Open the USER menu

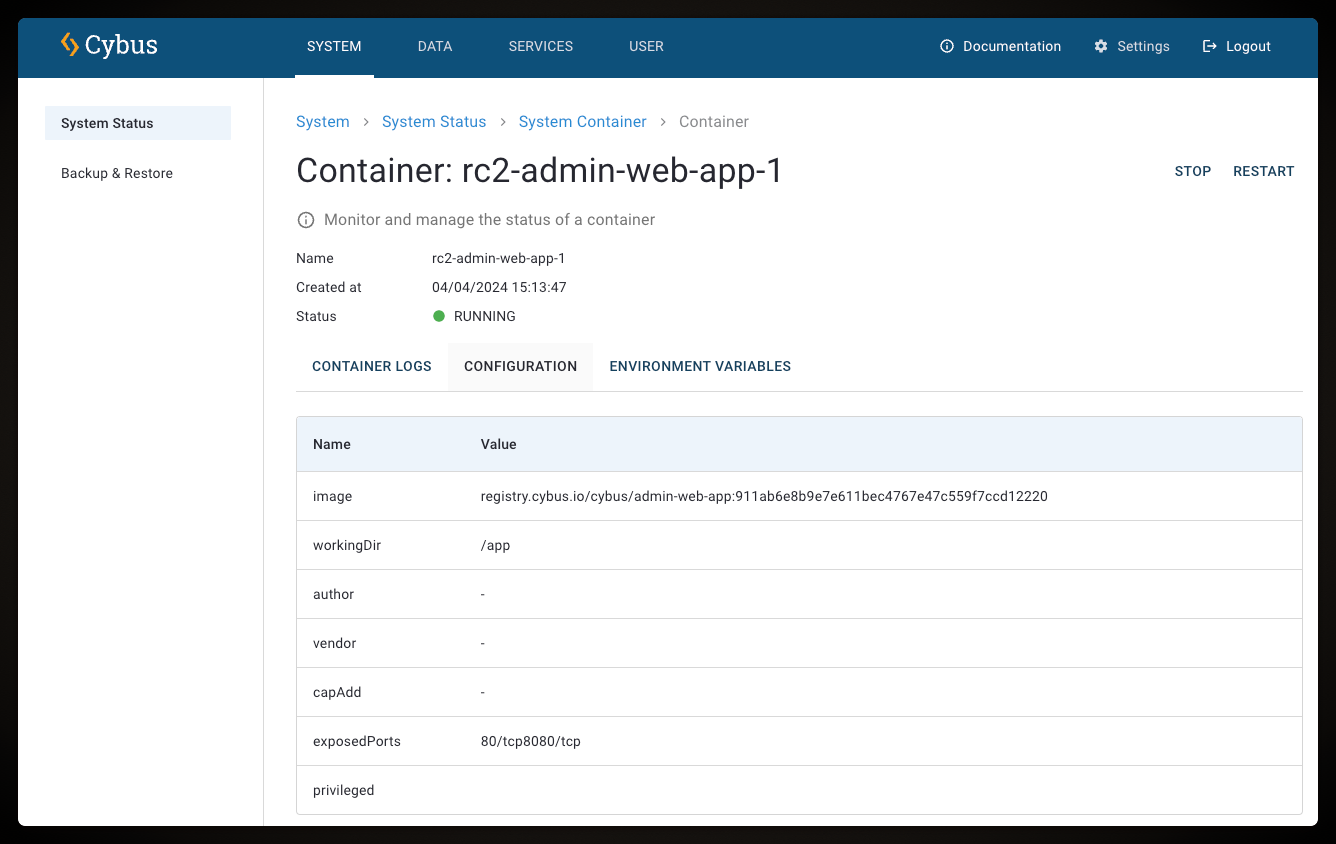coord(646,46)
